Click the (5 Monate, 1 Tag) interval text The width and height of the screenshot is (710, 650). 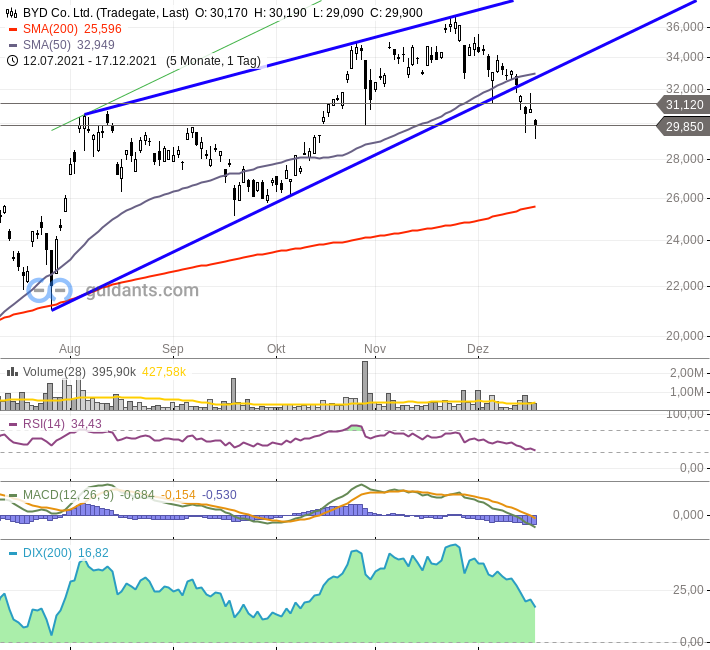213,61
